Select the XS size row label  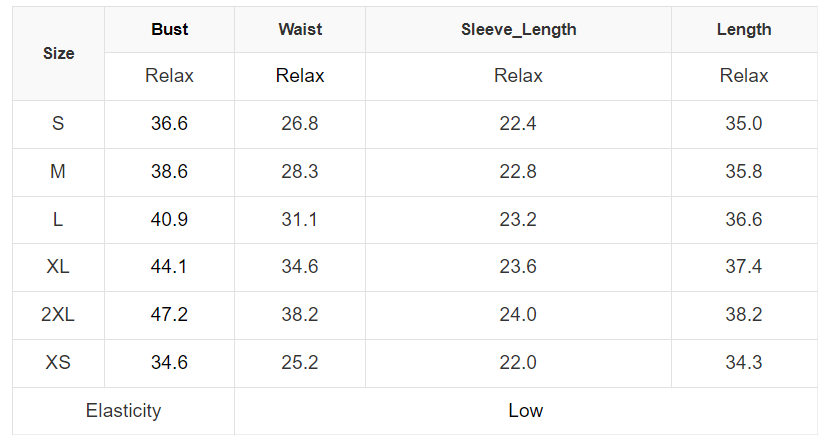(x=58, y=363)
